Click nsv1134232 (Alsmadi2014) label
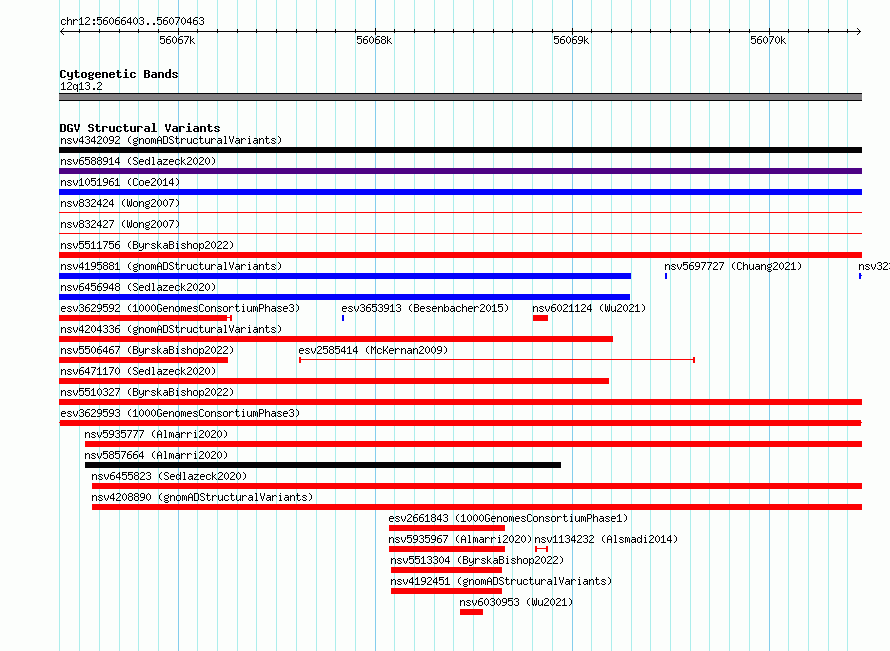The image size is (890, 651). (x=606, y=539)
